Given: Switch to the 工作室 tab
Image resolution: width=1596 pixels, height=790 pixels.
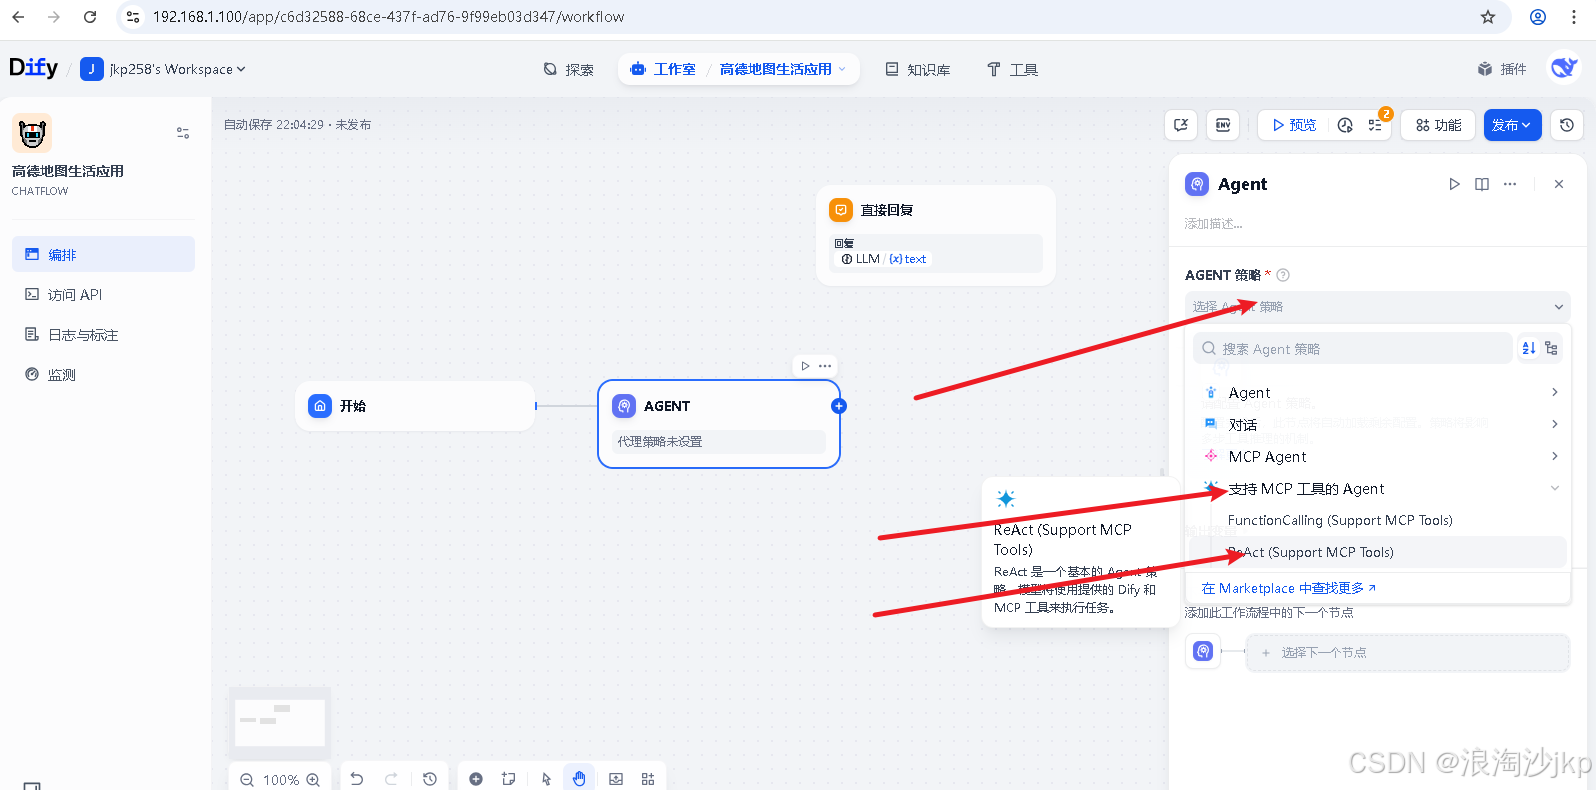Looking at the screenshot, I should pyautogui.click(x=663, y=69).
